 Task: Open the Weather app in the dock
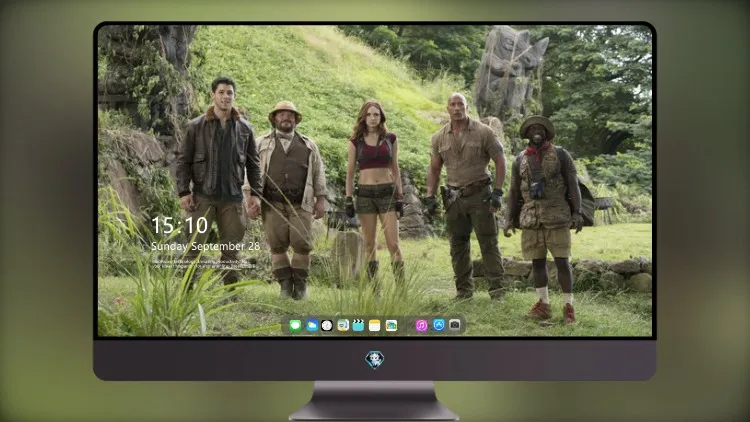coord(311,326)
